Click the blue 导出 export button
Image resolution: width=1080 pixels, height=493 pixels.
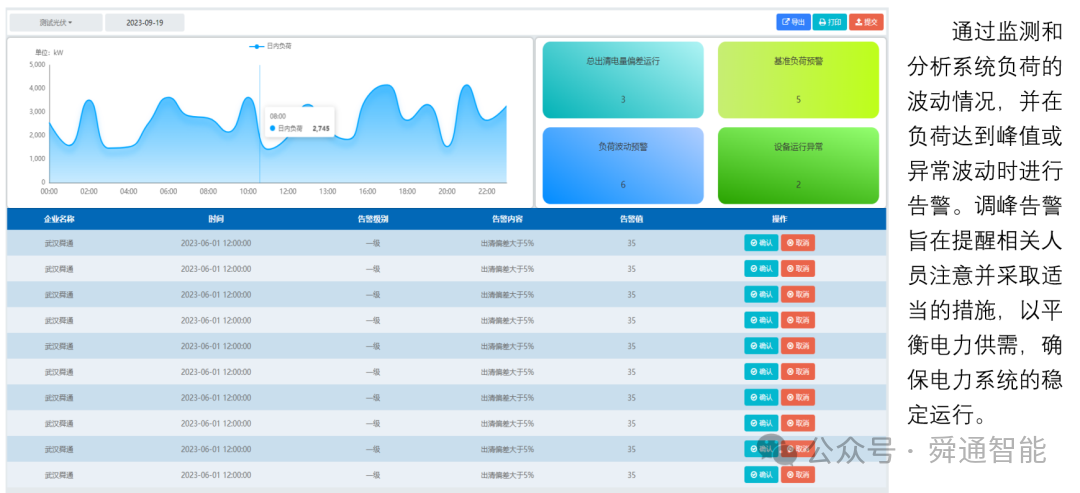(793, 22)
